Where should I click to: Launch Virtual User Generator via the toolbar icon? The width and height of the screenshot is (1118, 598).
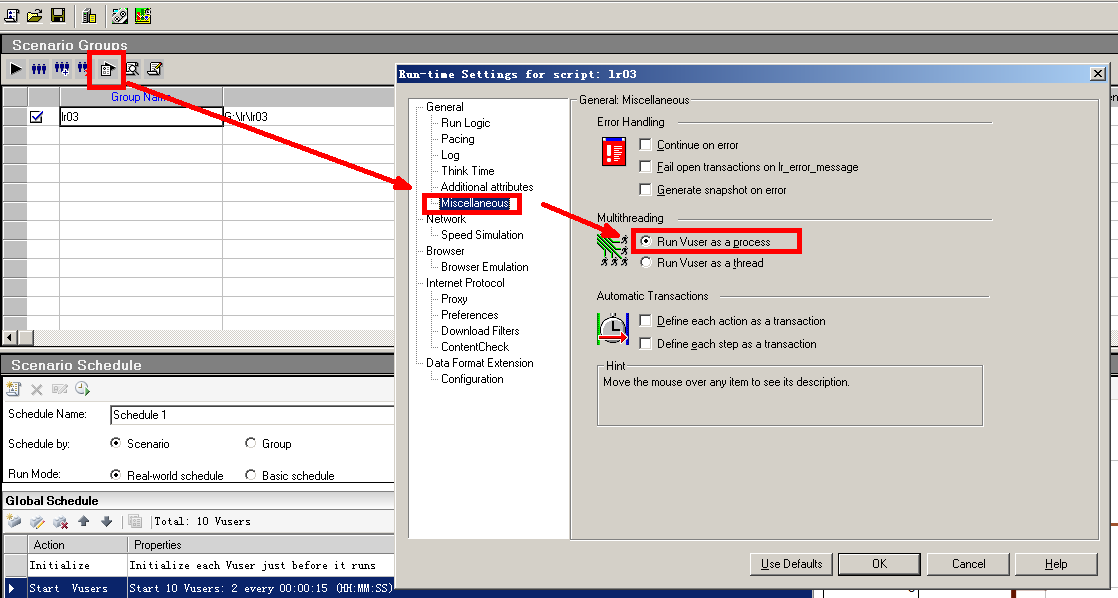[120, 15]
